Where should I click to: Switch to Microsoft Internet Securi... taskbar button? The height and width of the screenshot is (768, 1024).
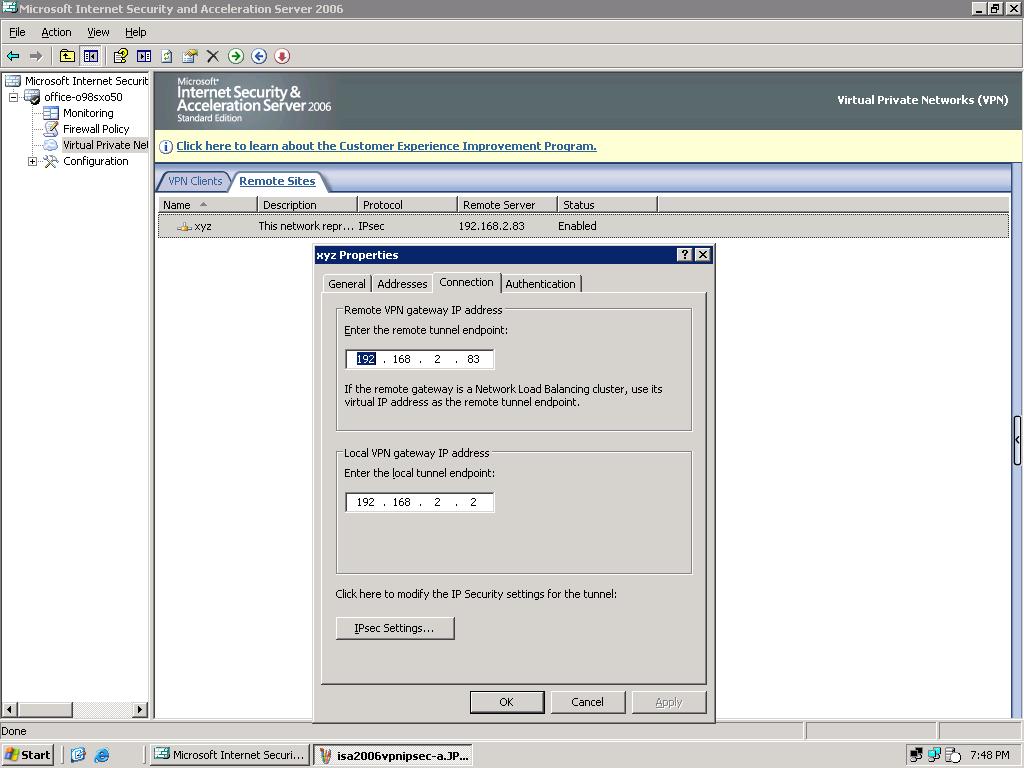(x=229, y=755)
